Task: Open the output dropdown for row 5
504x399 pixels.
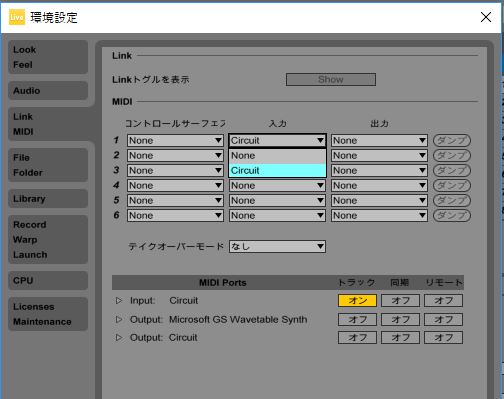Action: pos(379,200)
